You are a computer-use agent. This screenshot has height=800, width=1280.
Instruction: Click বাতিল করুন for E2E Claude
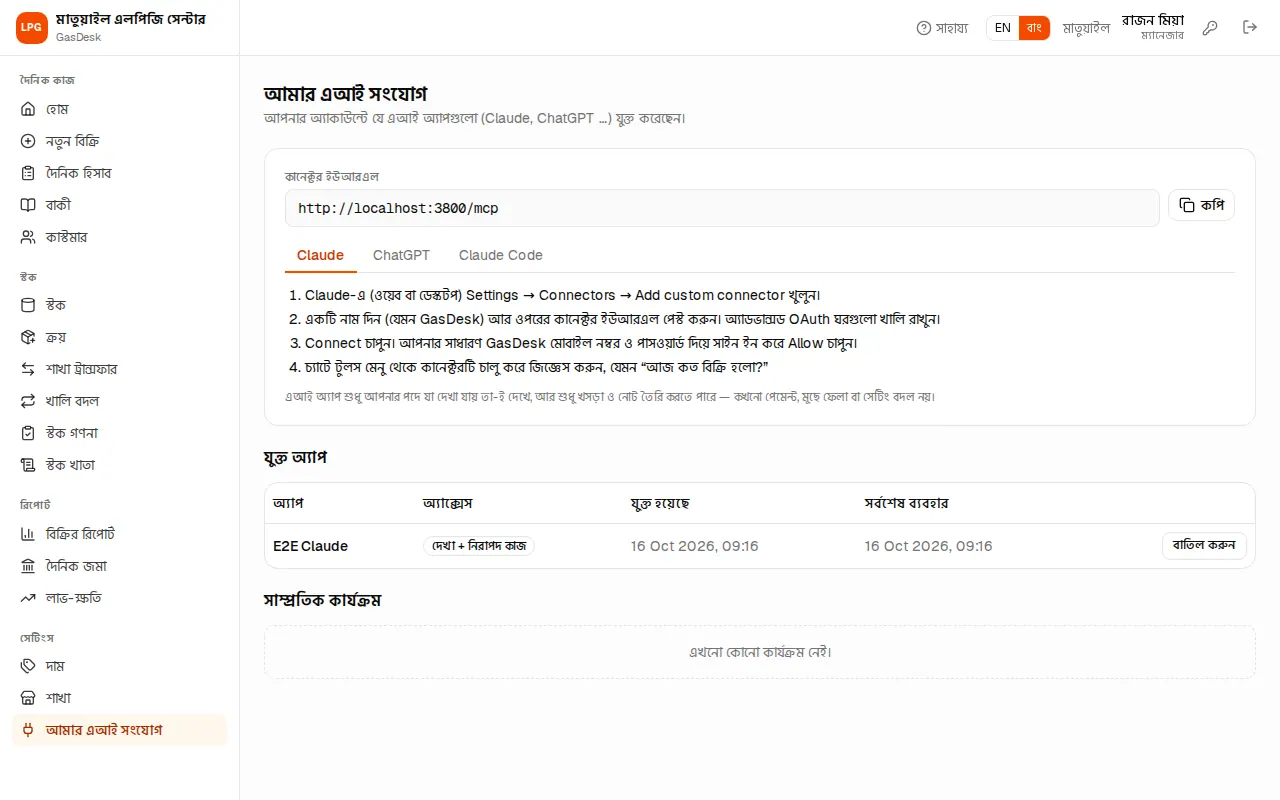1204,546
